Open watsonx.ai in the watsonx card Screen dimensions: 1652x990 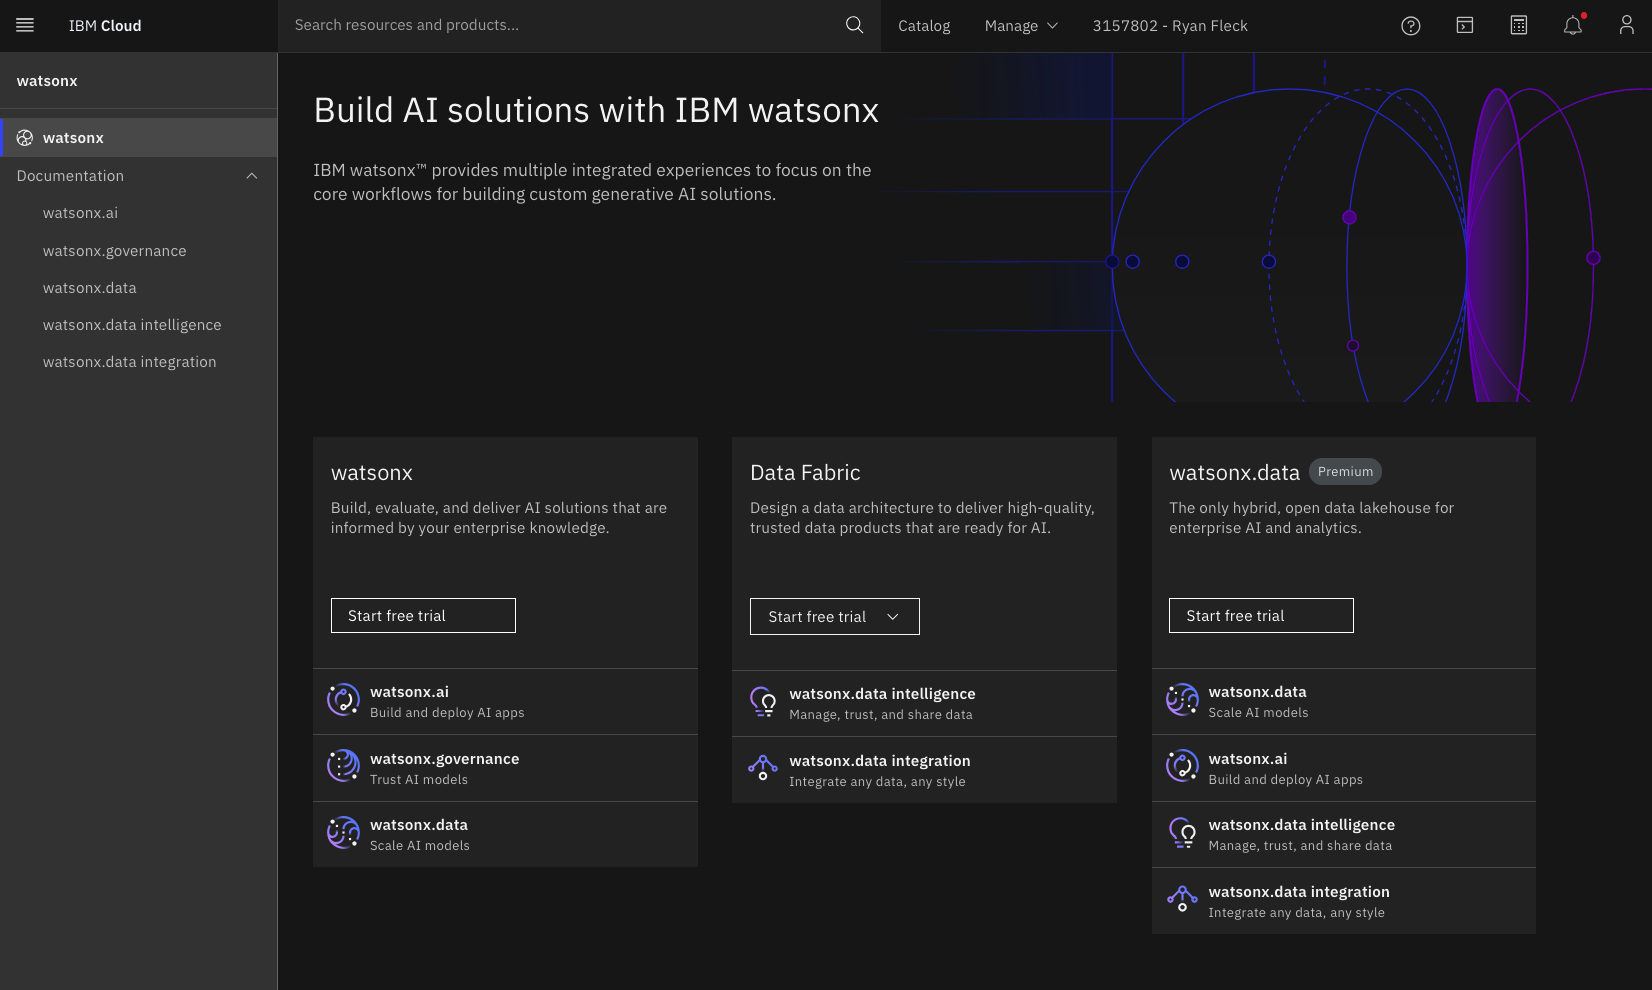coord(409,692)
